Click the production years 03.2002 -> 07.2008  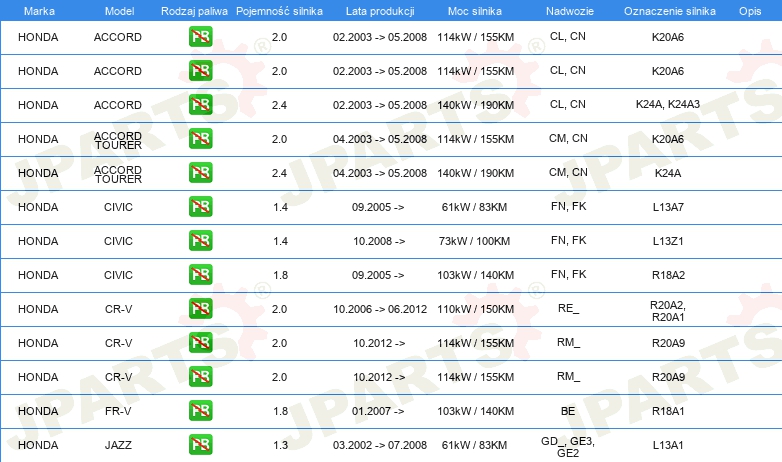coord(380,445)
